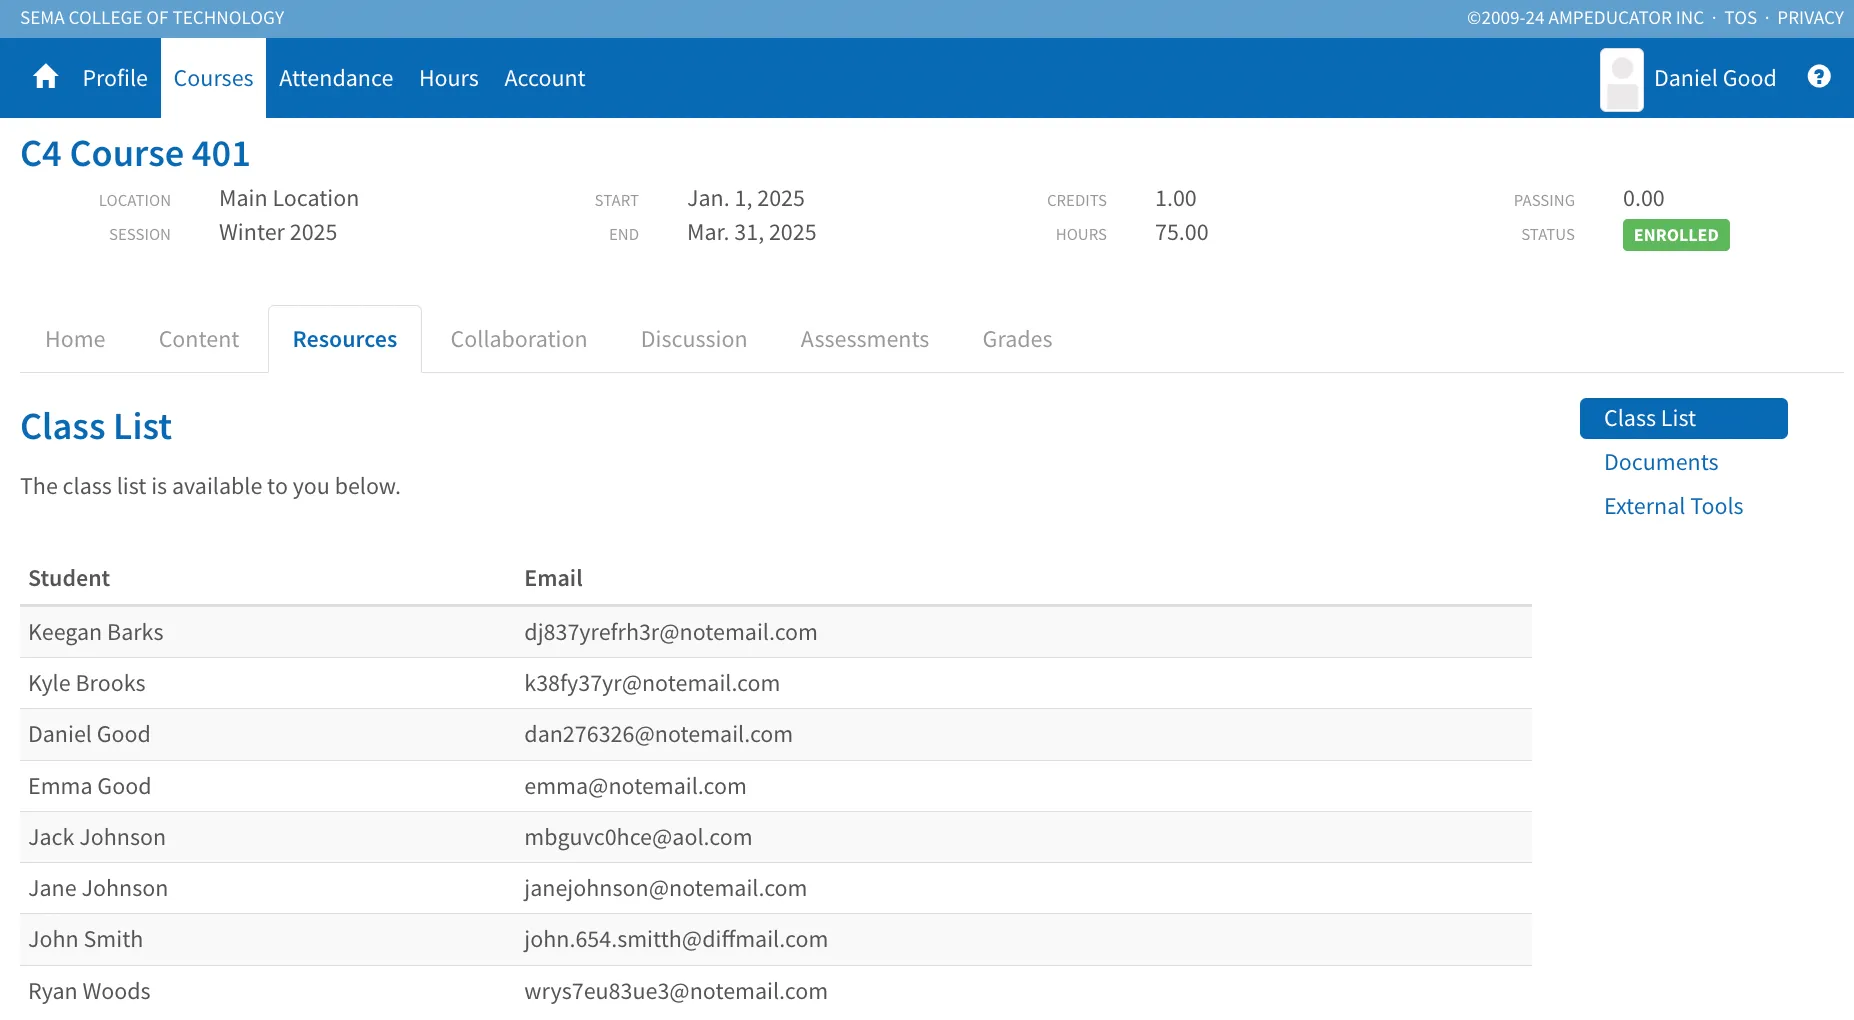
Task: Select Daniel Good in class list
Action: coord(89,734)
